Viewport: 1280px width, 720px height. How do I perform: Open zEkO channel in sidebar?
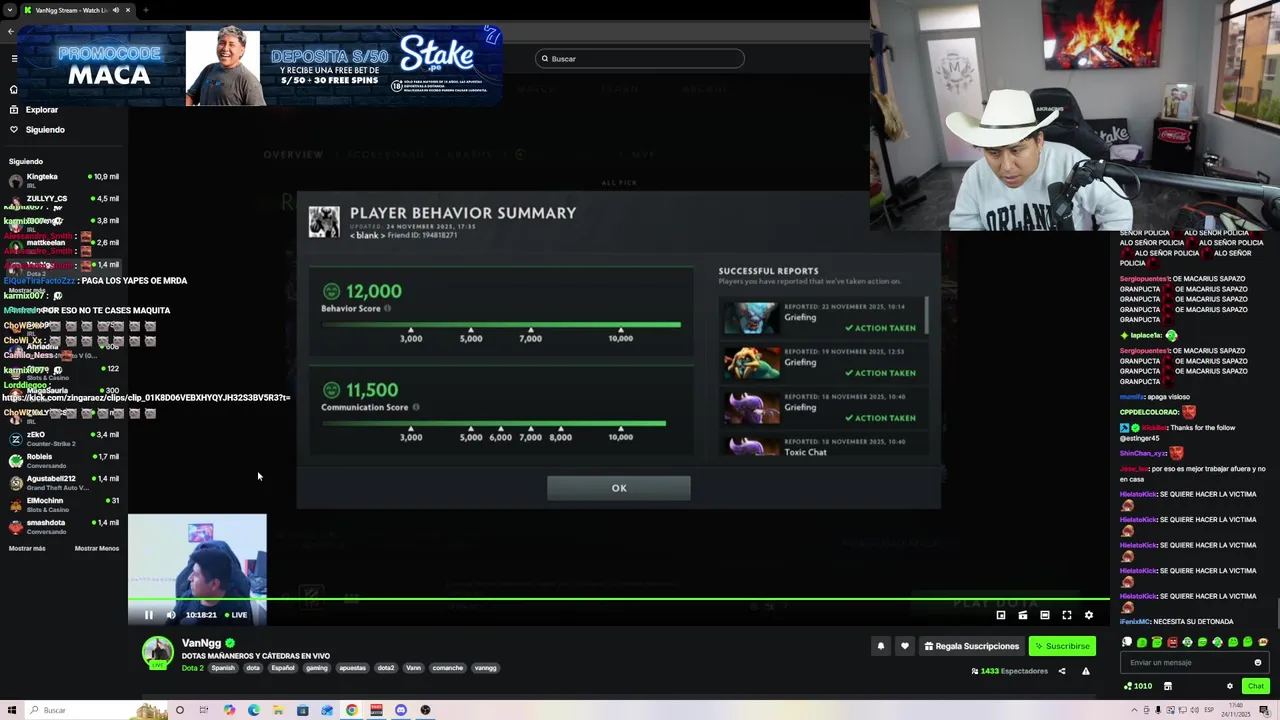(64, 439)
